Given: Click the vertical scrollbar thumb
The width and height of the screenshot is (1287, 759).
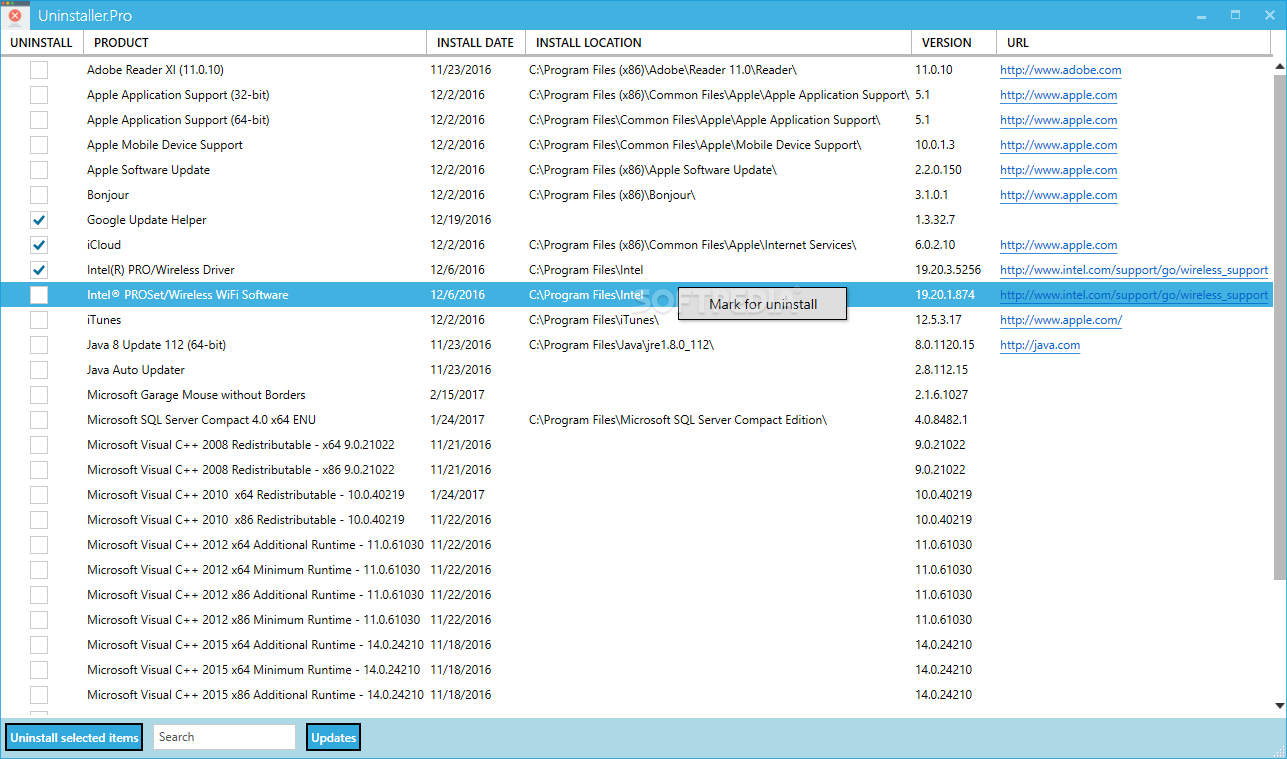Looking at the screenshot, I should click(x=1279, y=327).
